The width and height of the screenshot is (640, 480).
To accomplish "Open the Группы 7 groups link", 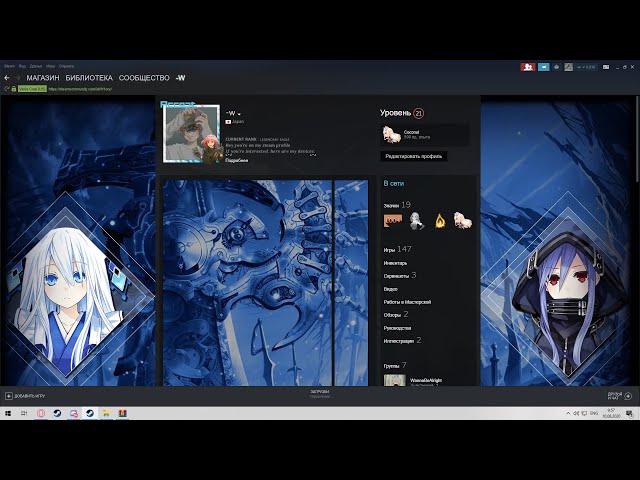I will click(395, 365).
